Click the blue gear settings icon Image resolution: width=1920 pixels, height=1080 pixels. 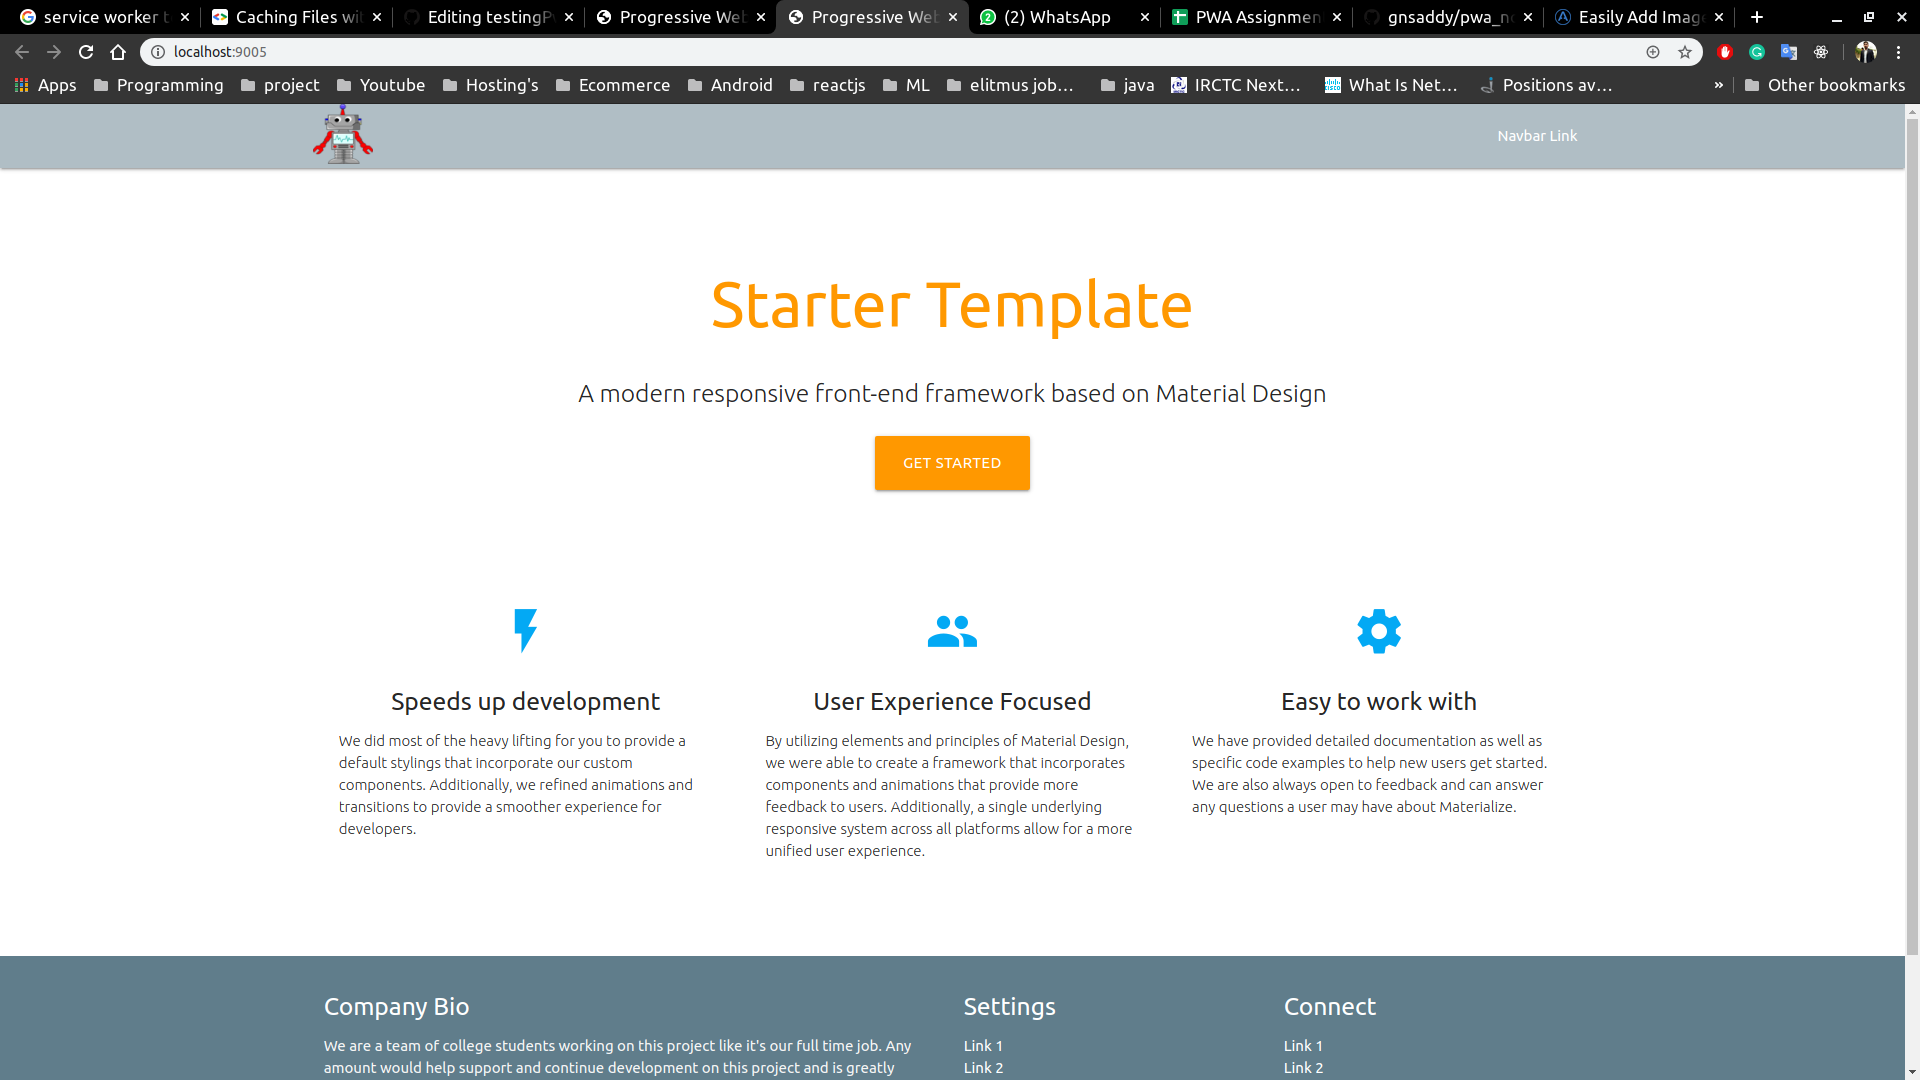point(1378,631)
